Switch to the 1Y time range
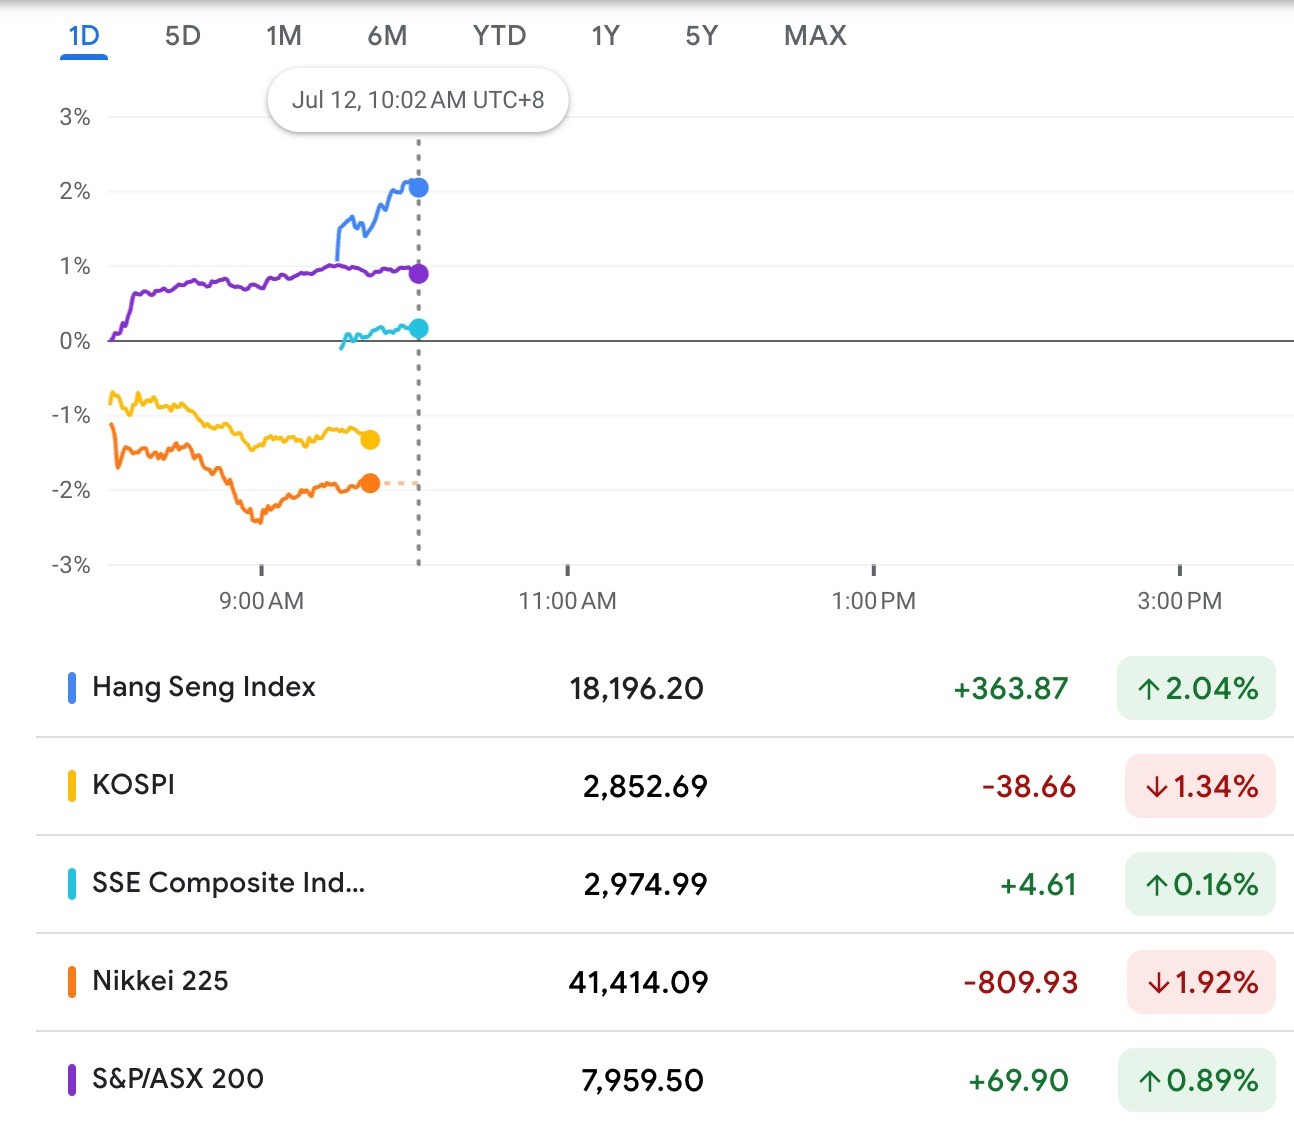Screen dimensions: 1294x1128 pyautogui.click(x=605, y=36)
